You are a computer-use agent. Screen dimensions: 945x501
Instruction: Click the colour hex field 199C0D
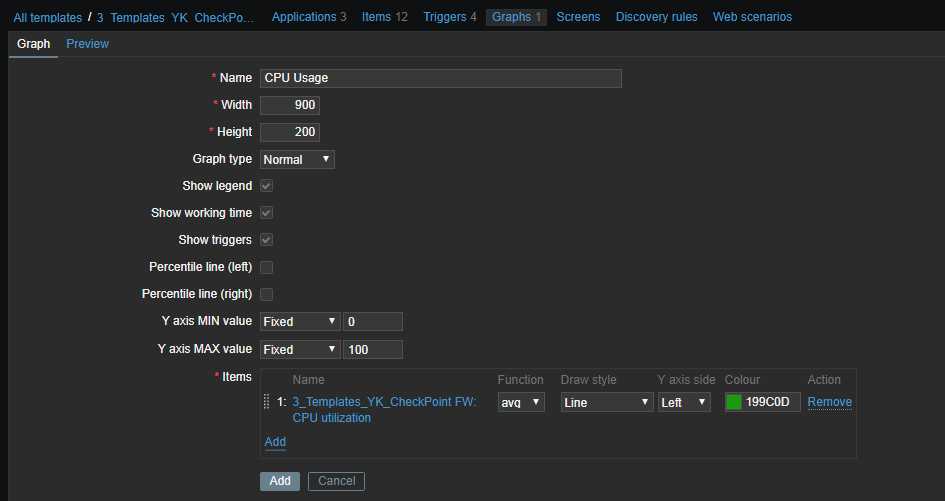click(771, 402)
